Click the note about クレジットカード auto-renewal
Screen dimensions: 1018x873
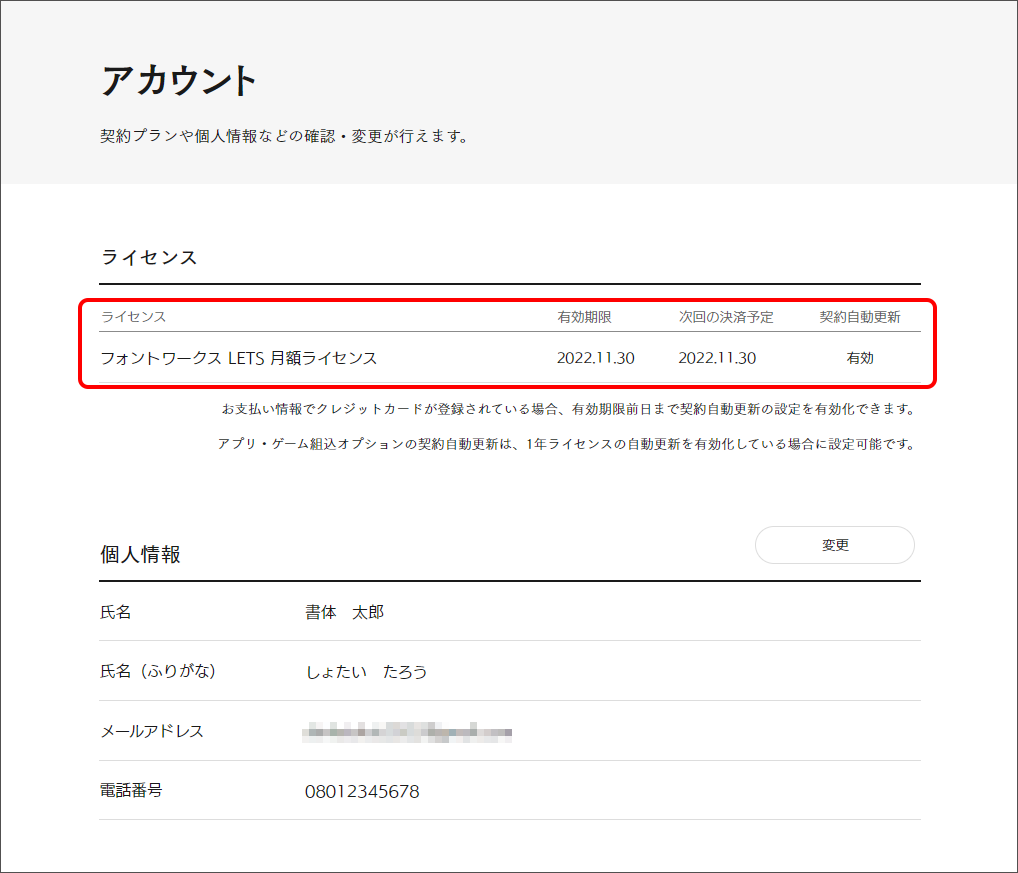[567, 410]
